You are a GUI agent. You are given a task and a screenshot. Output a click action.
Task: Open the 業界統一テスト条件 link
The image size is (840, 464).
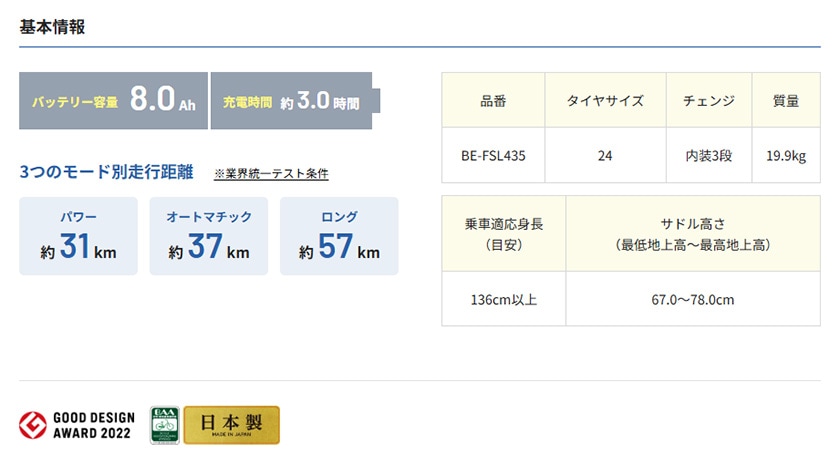[271, 174]
